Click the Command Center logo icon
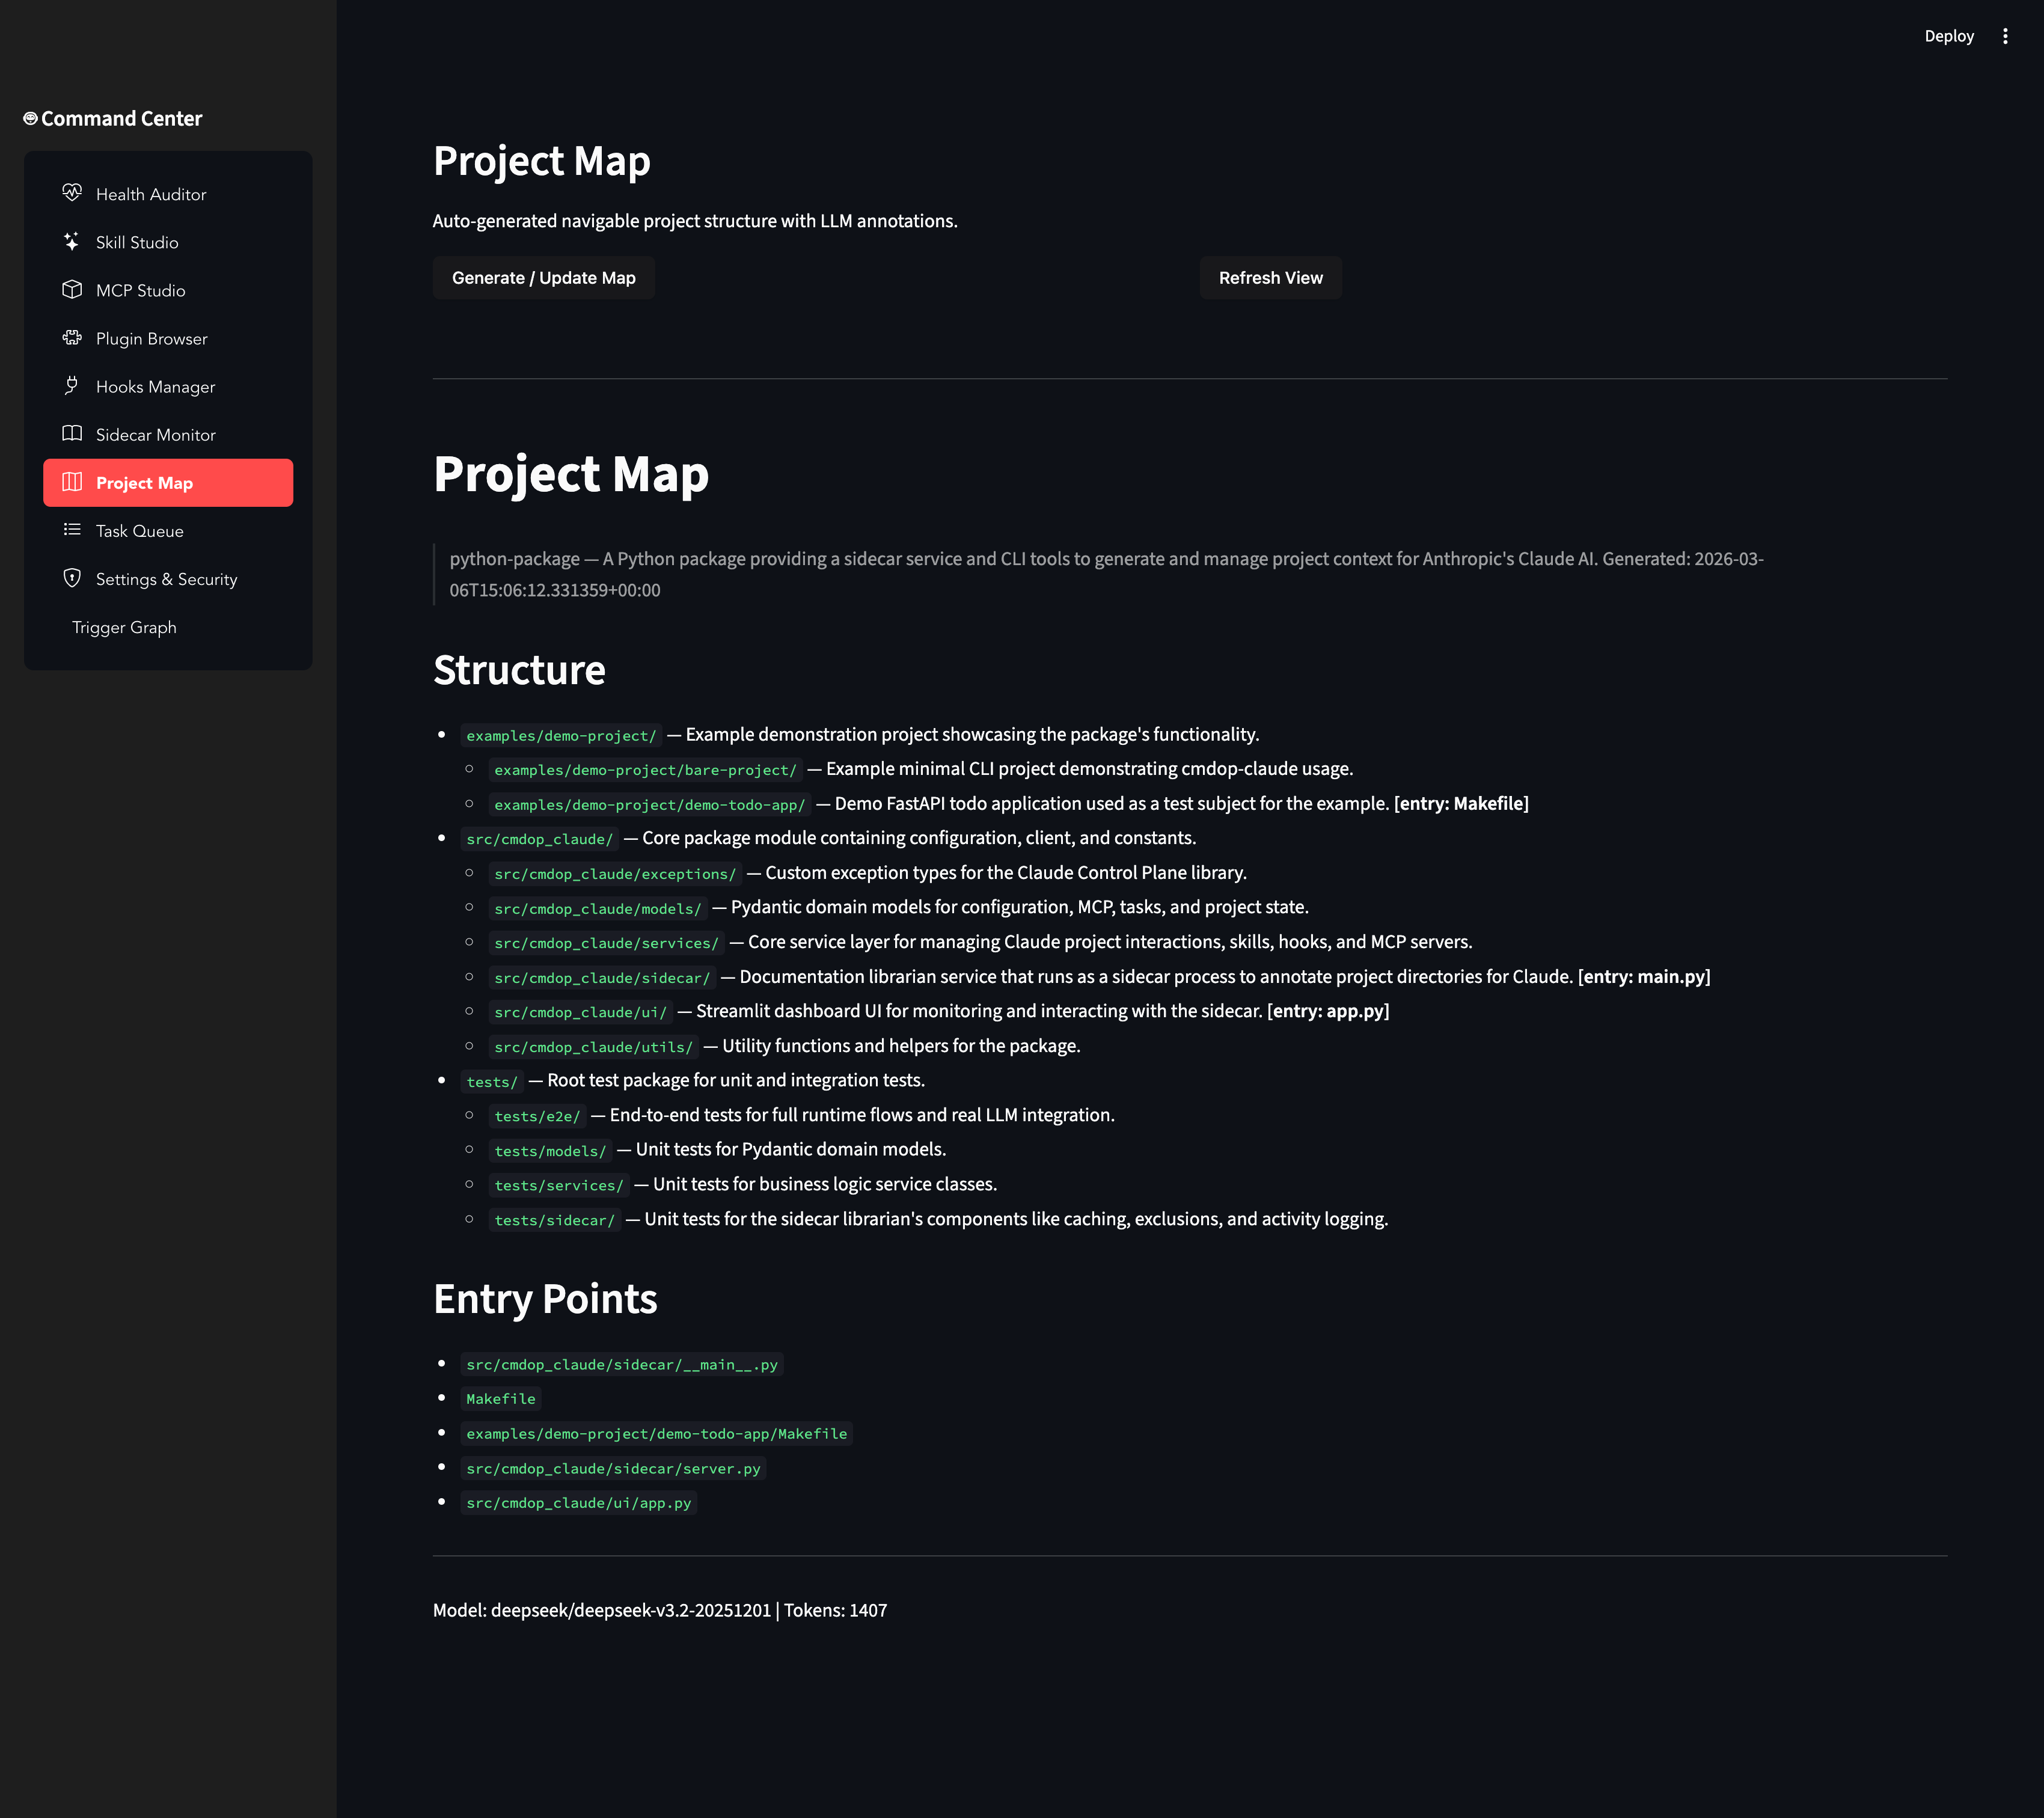 tap(30, 118)
